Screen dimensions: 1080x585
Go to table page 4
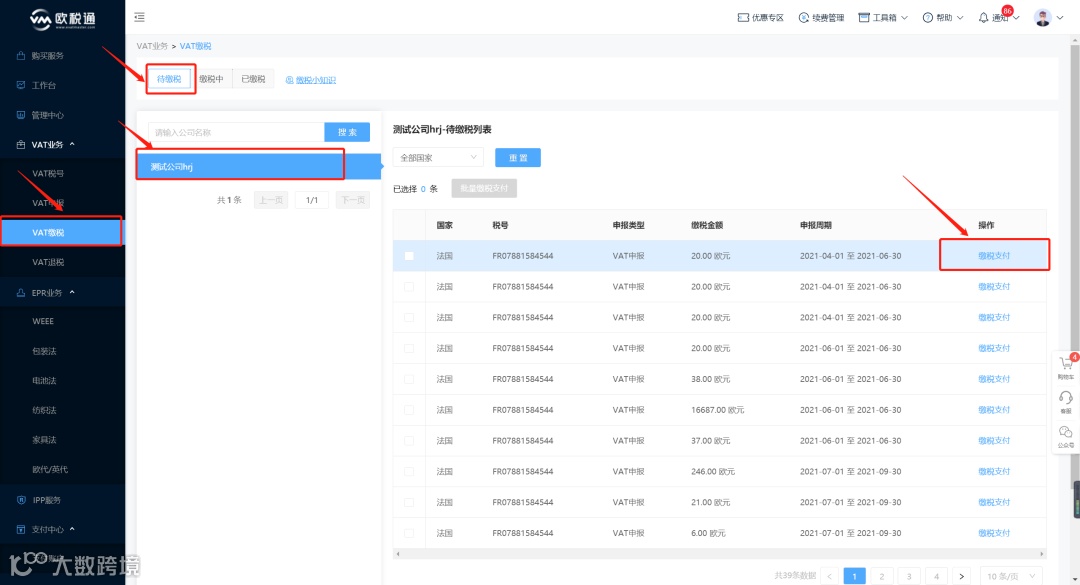[x=936, y=577]
